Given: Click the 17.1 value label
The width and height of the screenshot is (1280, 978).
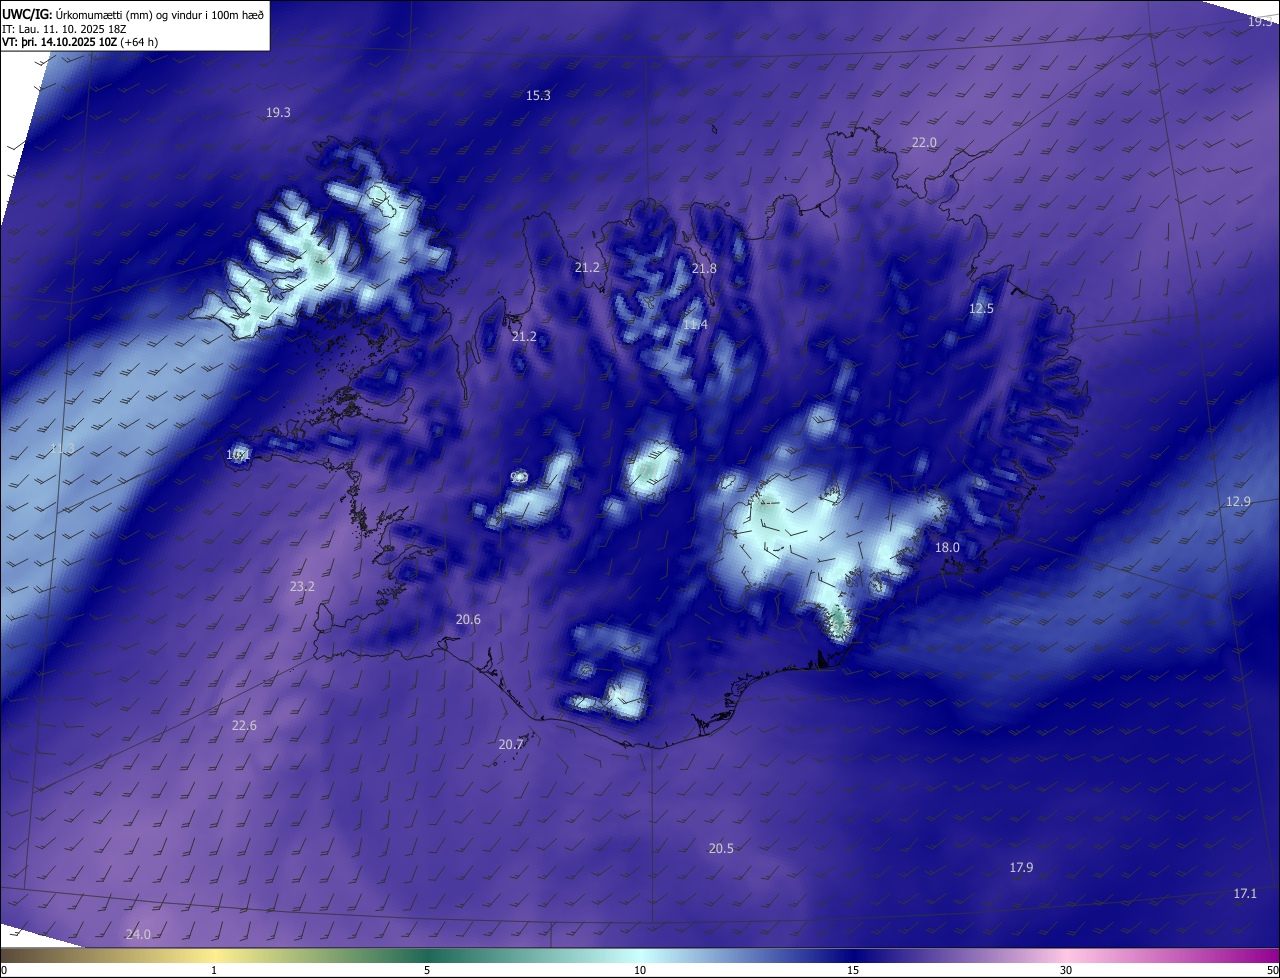Looking at the screenshot, I should tap(1245, 894).
